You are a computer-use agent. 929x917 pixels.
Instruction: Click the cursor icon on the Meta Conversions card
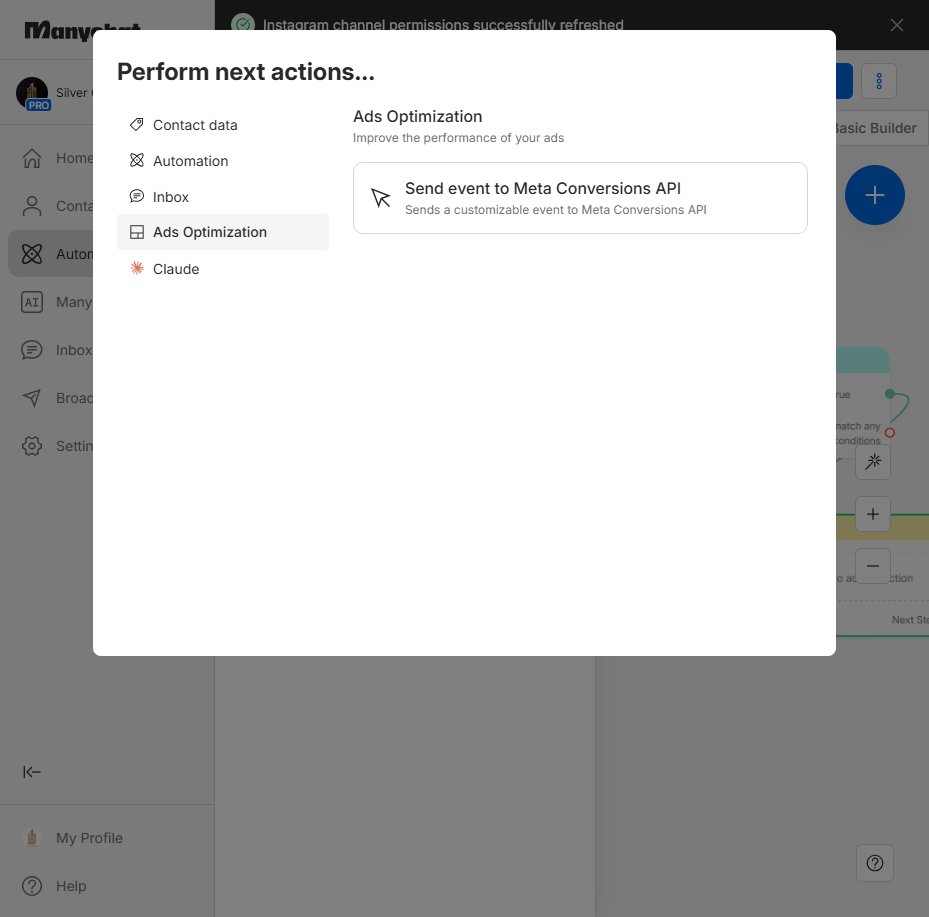click(x=381, y=198)
